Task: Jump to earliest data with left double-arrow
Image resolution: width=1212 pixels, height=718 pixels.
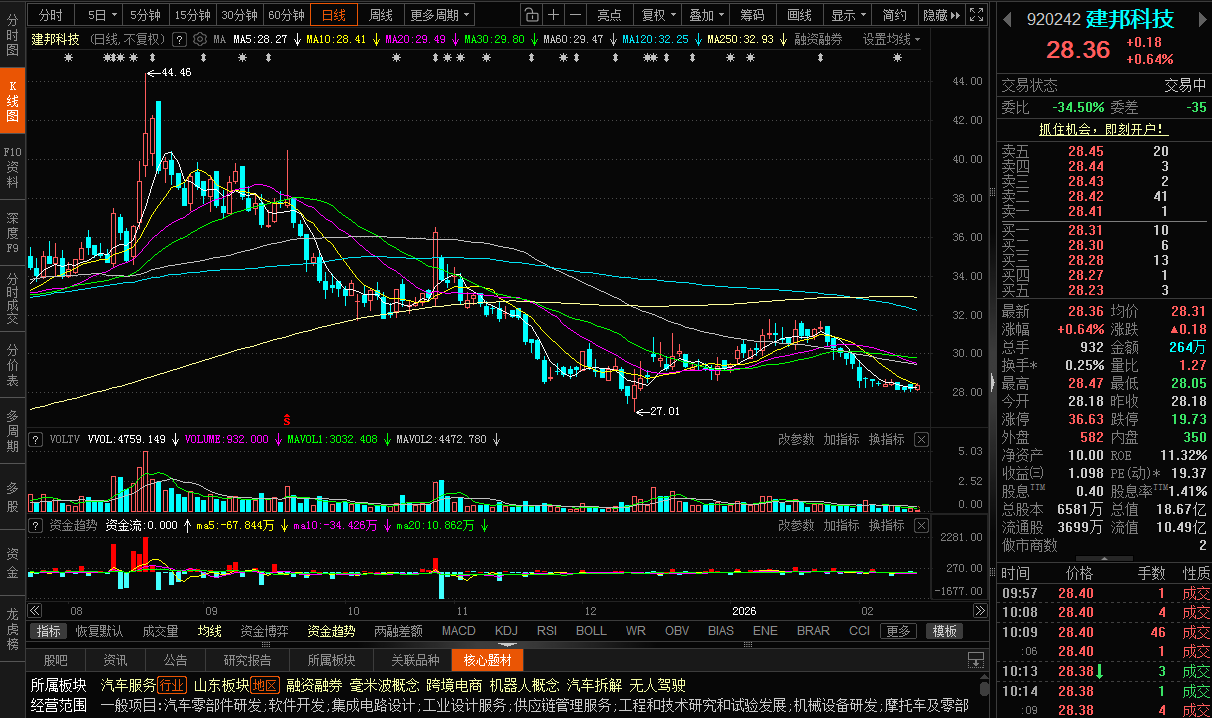Action: (35, 610)
